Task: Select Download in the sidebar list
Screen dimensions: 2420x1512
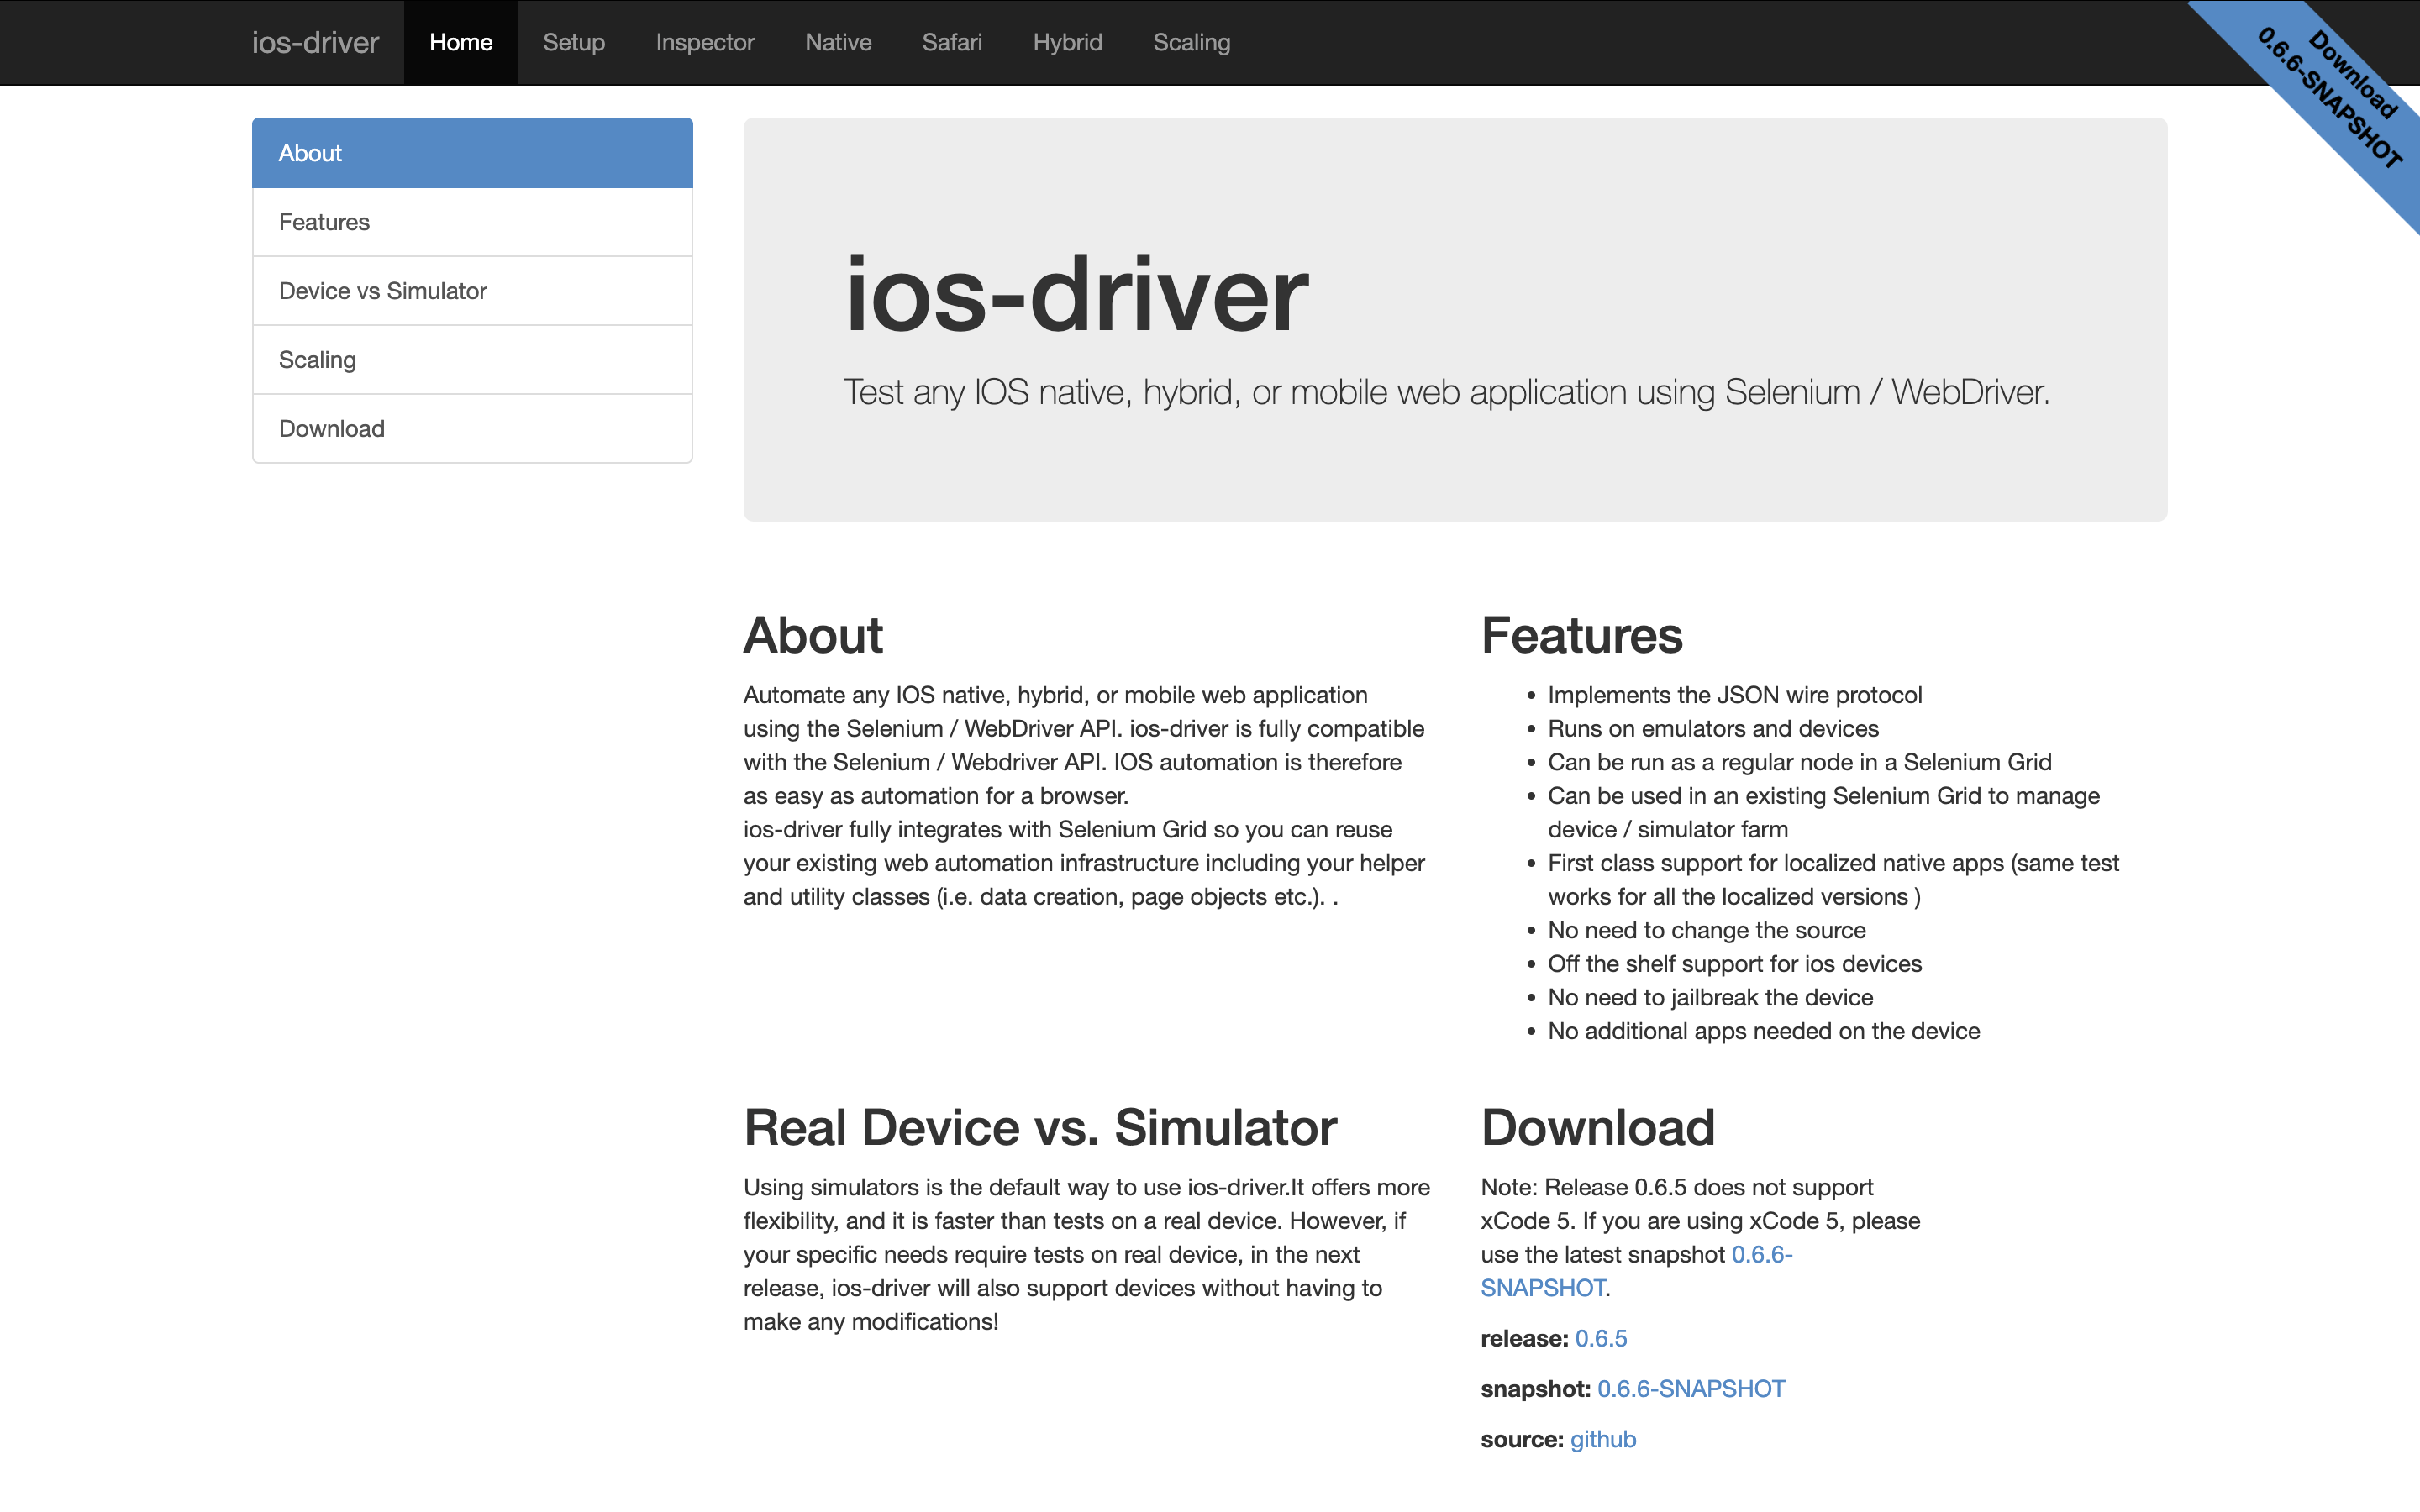Action: [472, 429]
